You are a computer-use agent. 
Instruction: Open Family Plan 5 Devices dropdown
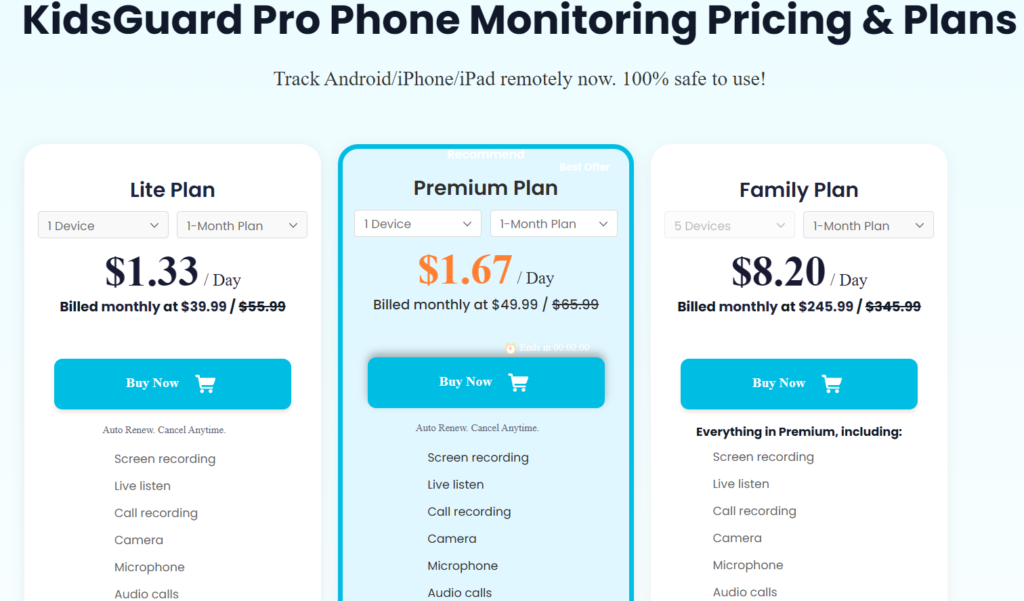click(729, 225)
